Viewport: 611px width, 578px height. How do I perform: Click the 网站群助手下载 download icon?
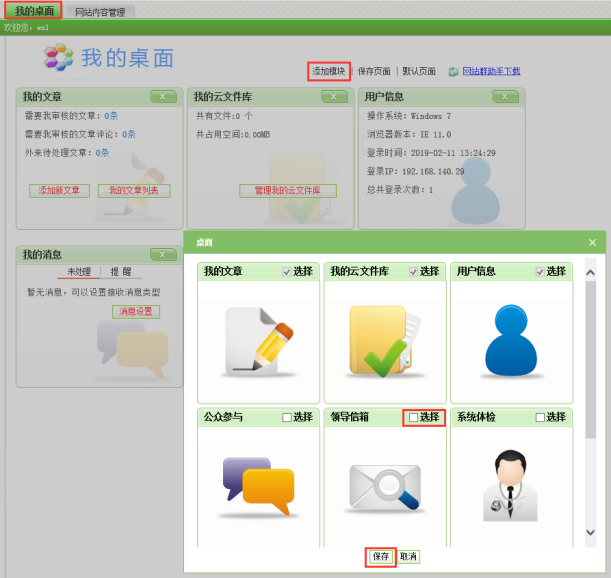click(453, 72)
